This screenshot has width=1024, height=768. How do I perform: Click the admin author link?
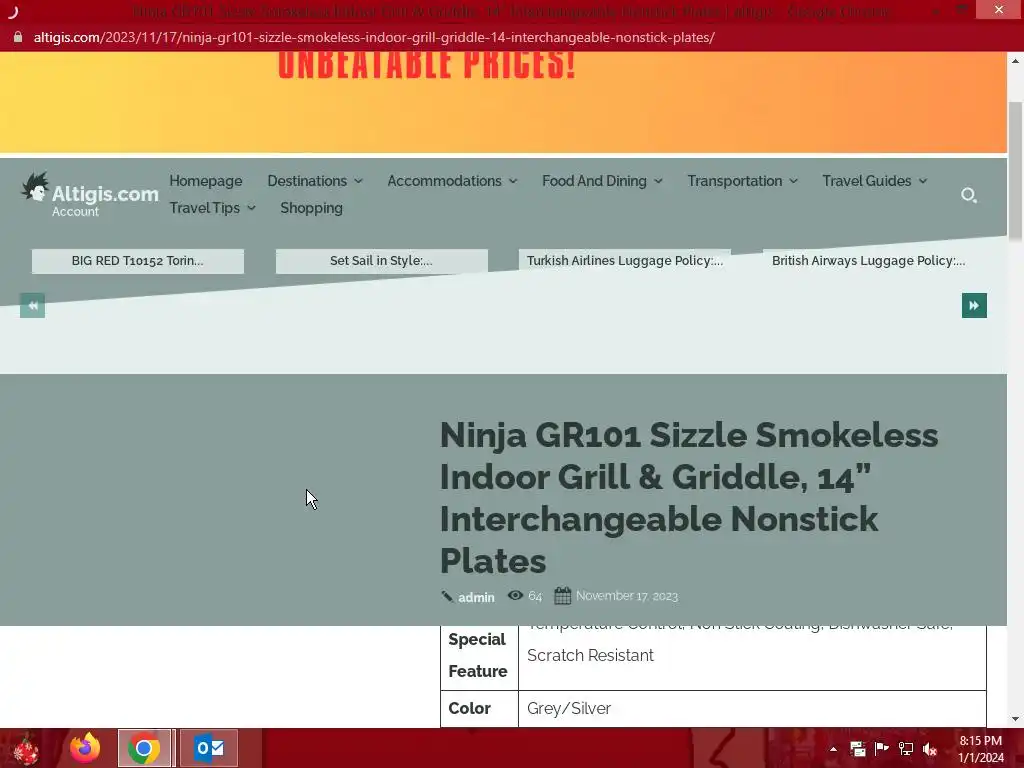click(x=476, y=597)
